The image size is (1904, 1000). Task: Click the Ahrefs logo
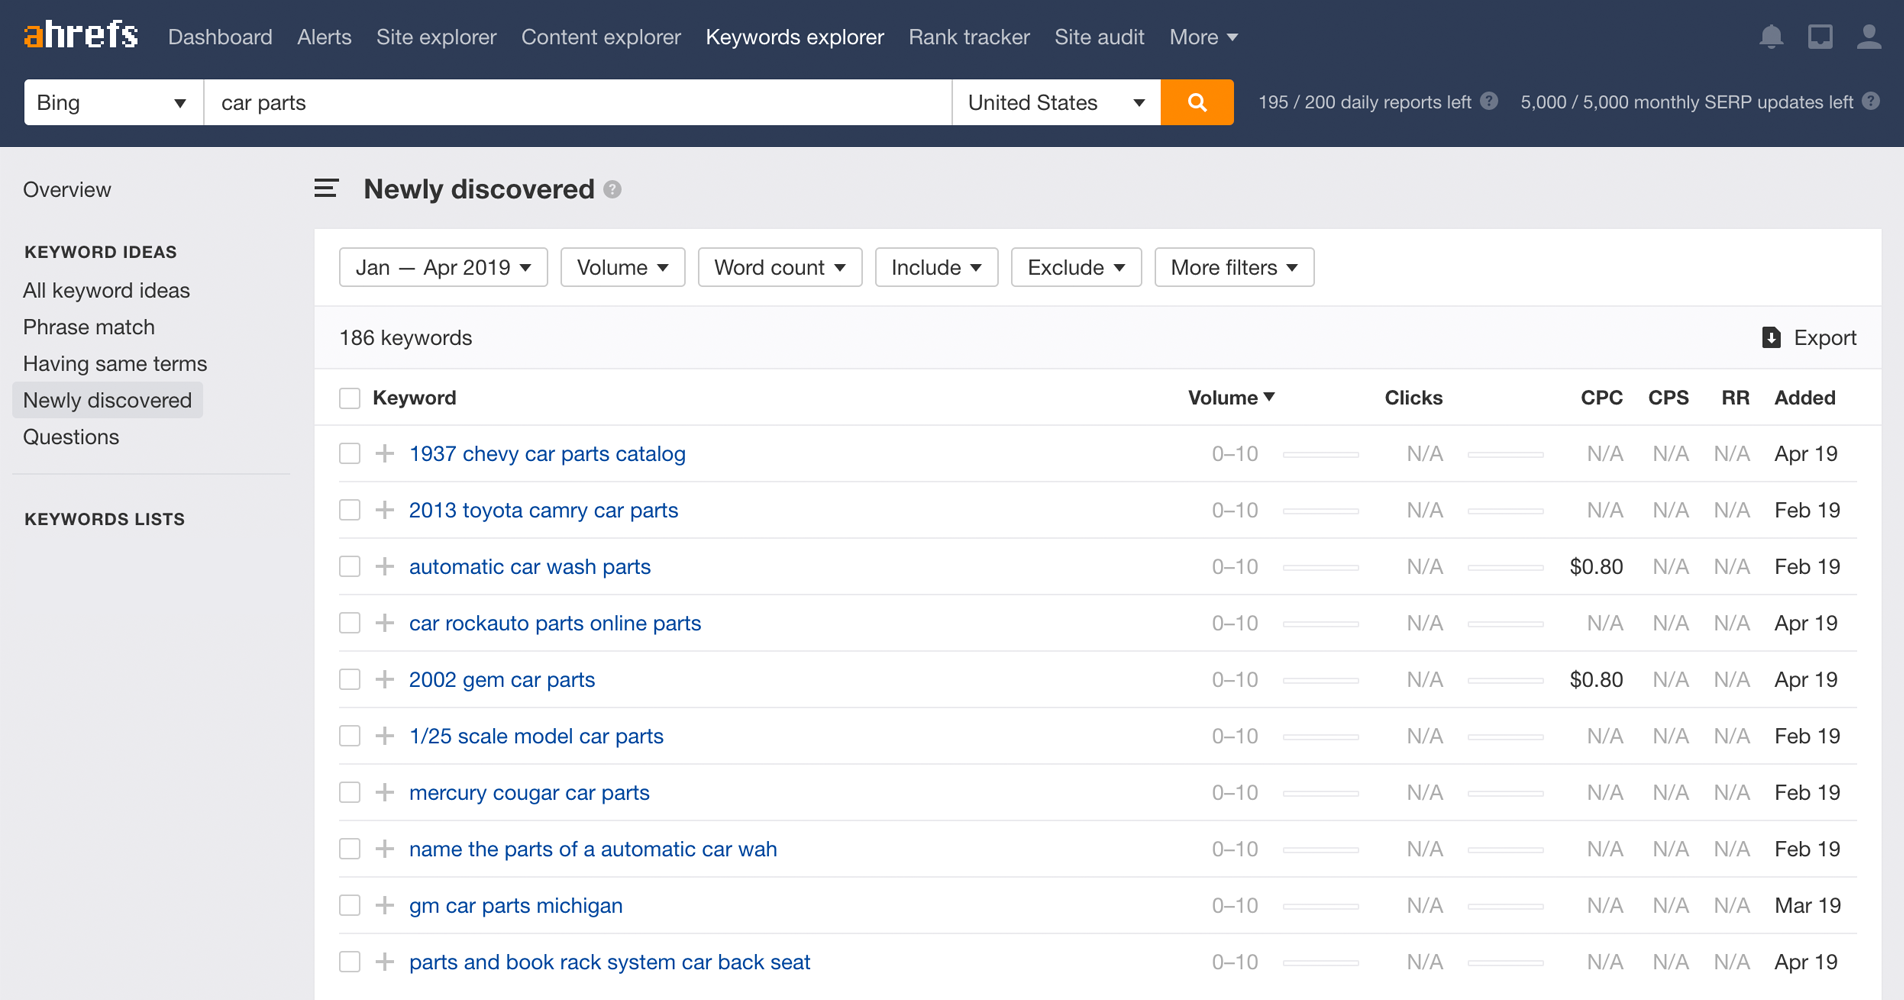(80, 34)
